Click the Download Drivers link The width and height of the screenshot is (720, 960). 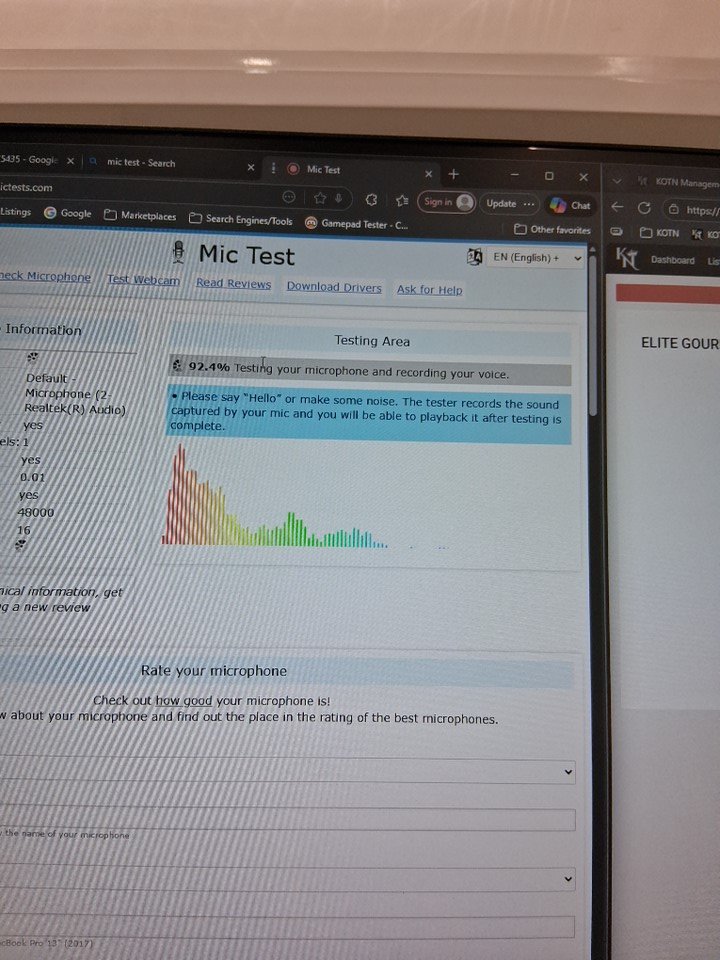334,287
